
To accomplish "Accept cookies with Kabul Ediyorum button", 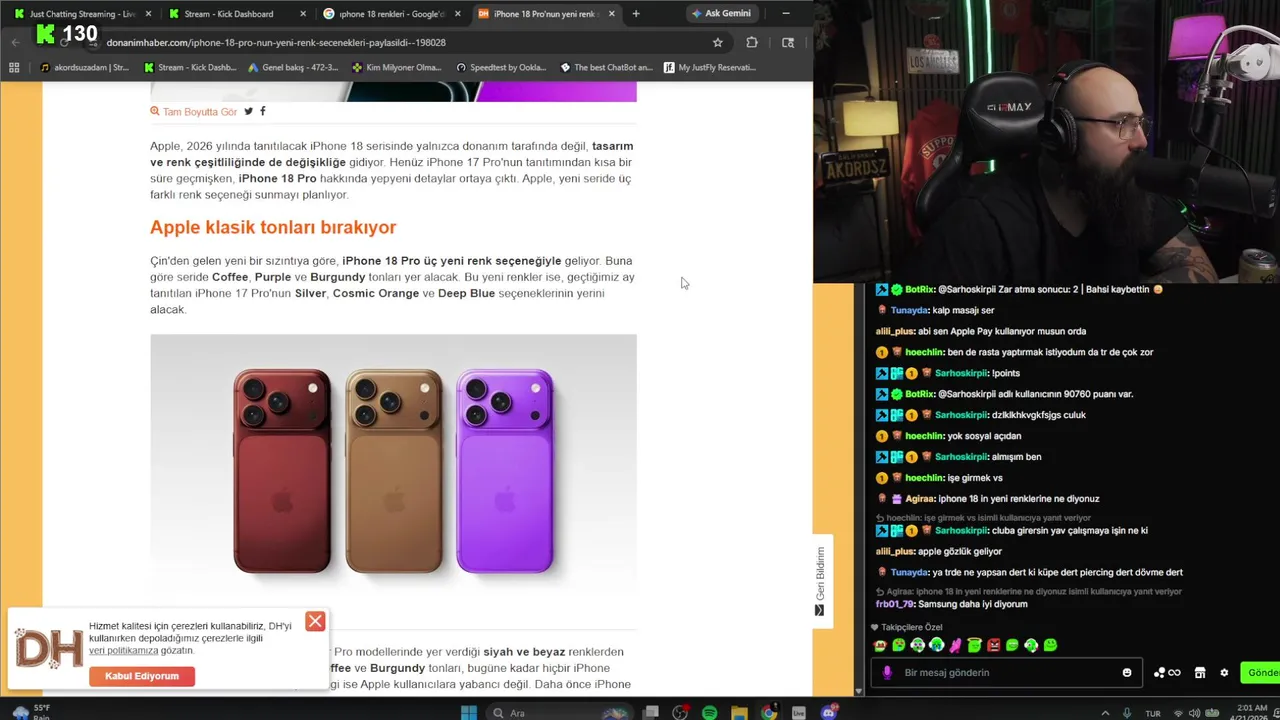I will click(x=142, y=676).
